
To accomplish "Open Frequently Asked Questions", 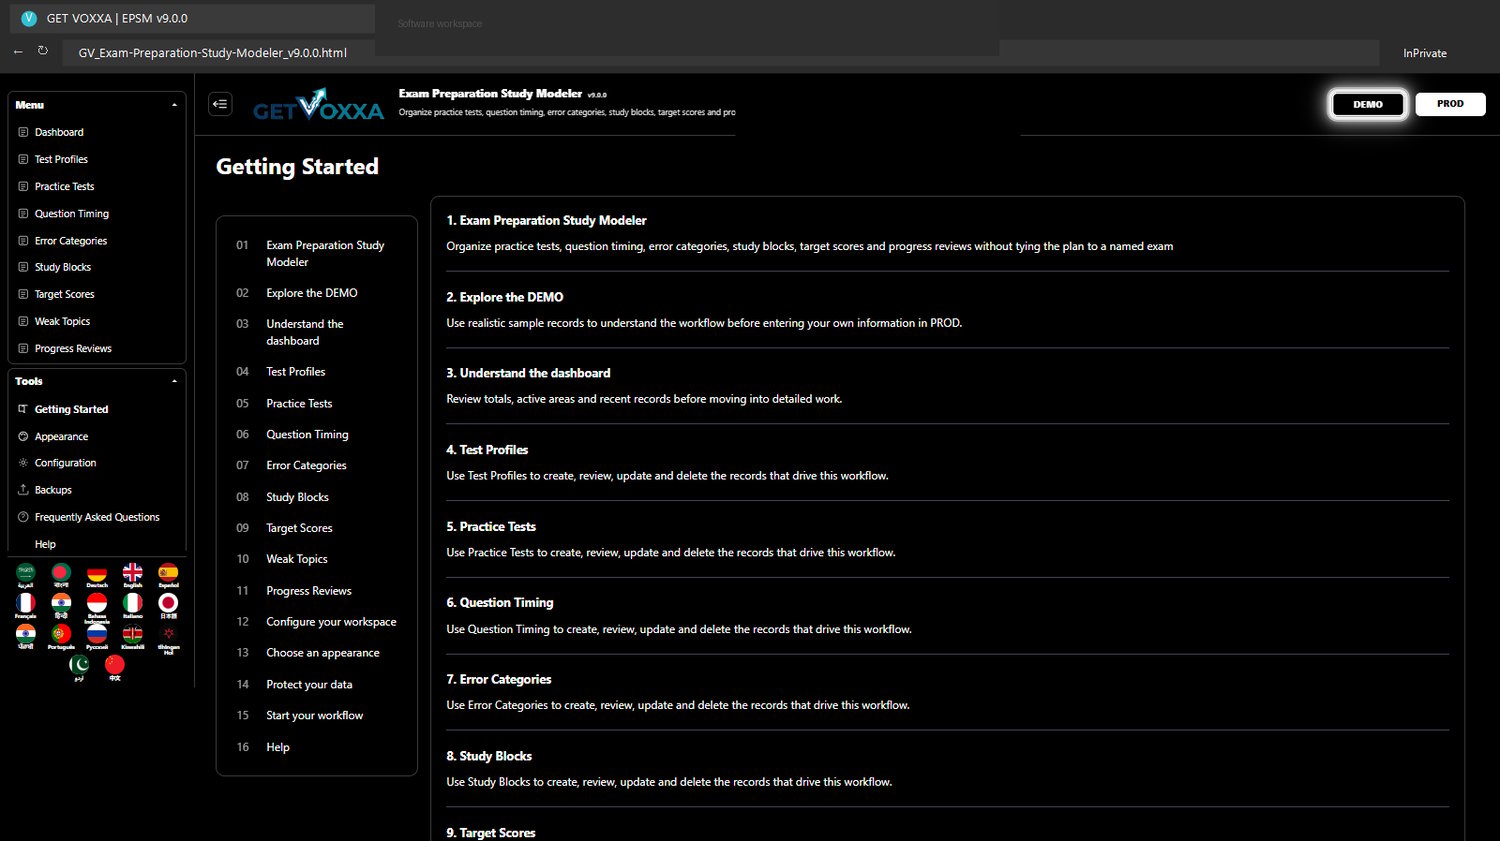I will click(x=97, y=517).
